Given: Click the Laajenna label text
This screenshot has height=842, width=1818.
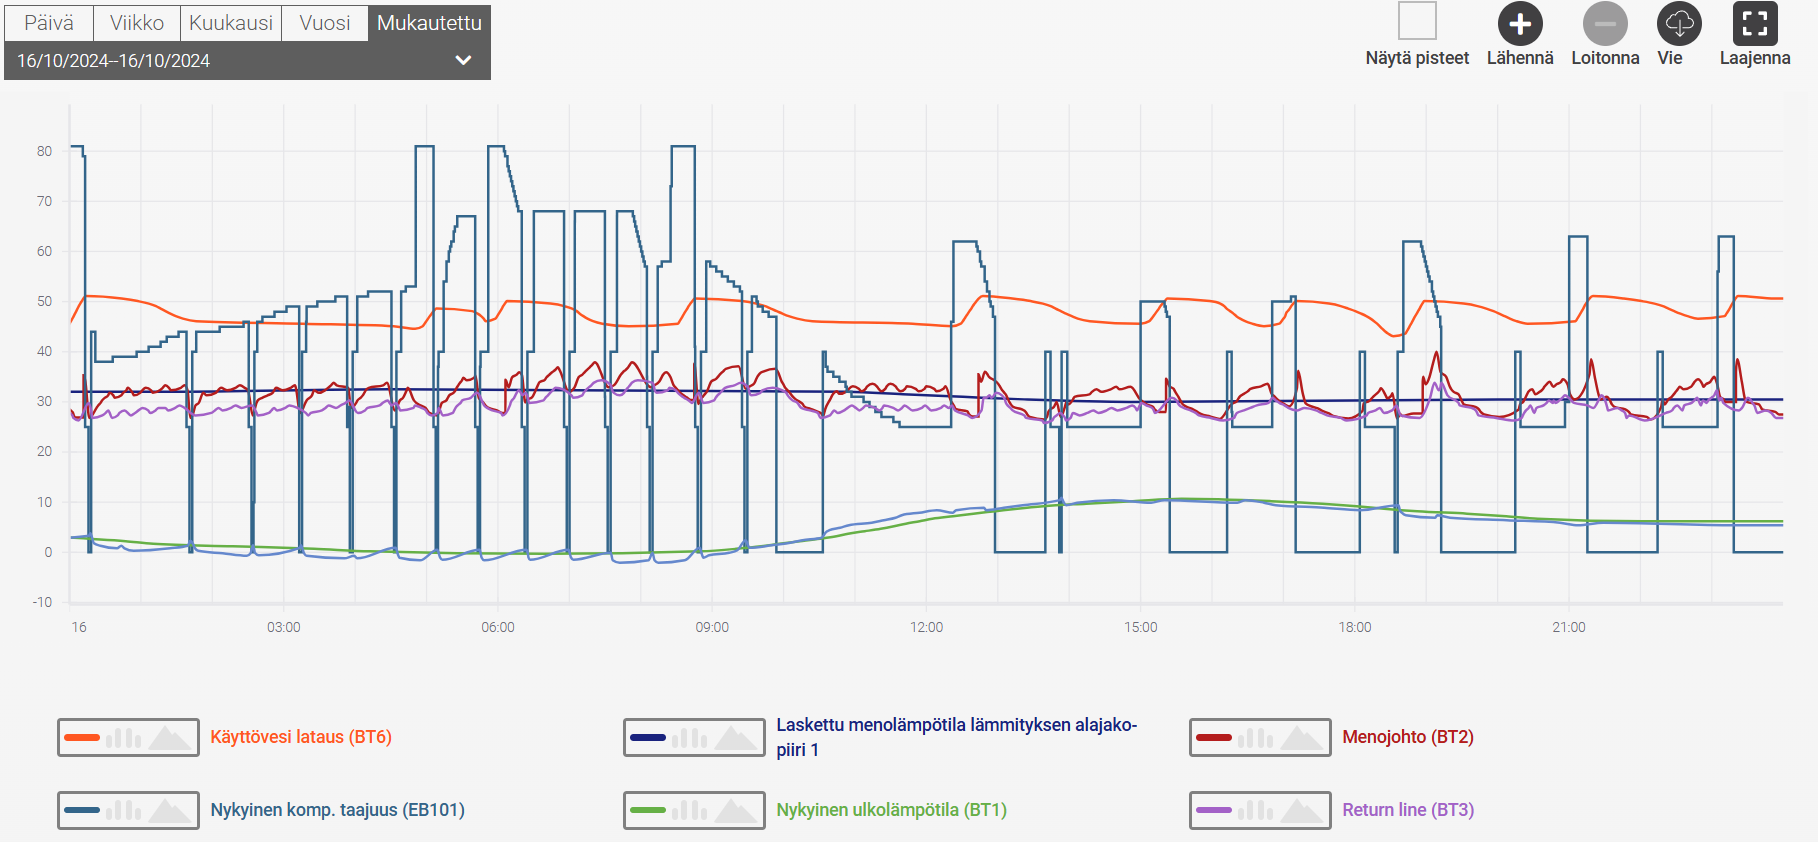Looking at the screenshot, I should pos(1755,58).
